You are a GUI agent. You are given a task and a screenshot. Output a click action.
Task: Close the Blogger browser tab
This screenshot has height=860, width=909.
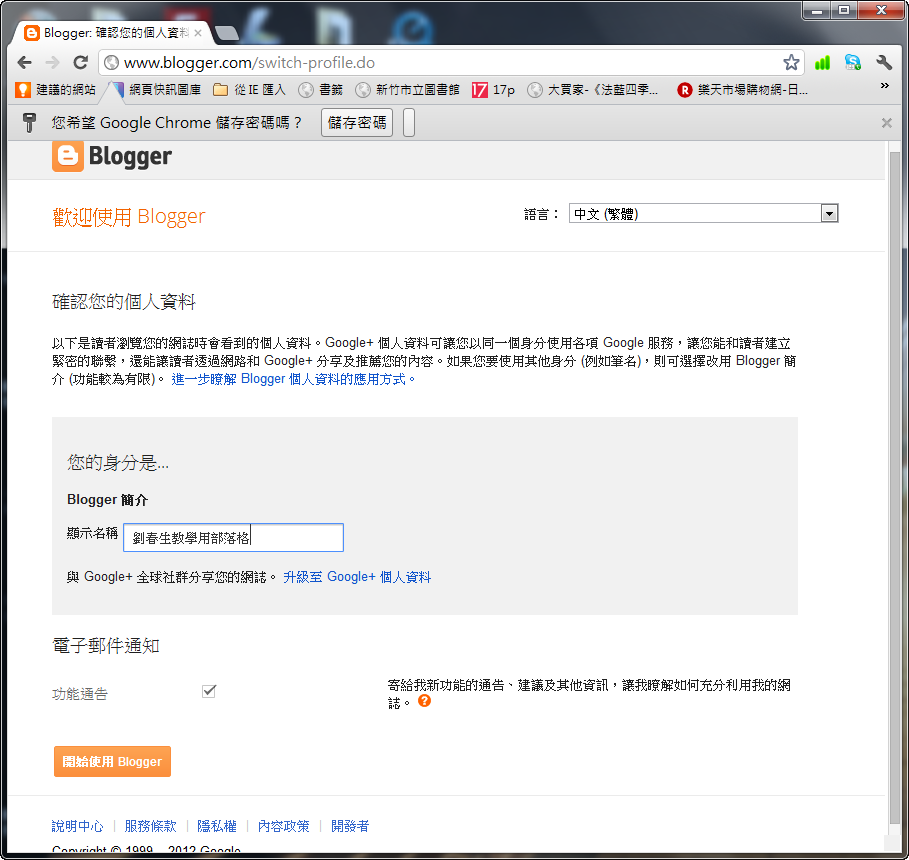coord(198,33)
